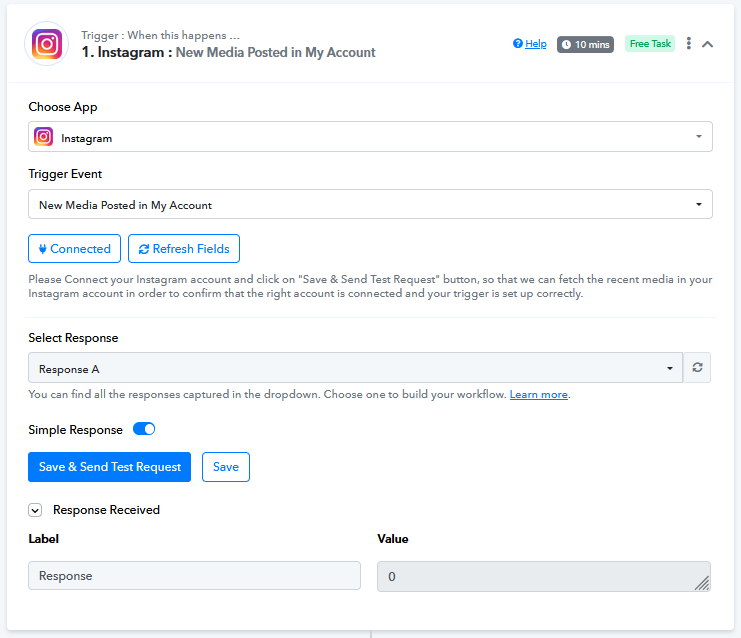The image size is (741, 638).
Task: Click the Connected button
Action: tap(74, 249)
